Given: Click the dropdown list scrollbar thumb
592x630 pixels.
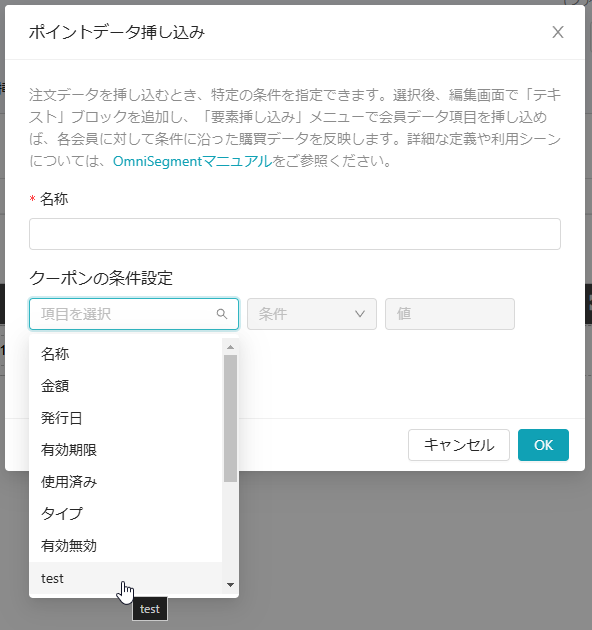Looking at the screenshot, I should [x=230, y=418].
